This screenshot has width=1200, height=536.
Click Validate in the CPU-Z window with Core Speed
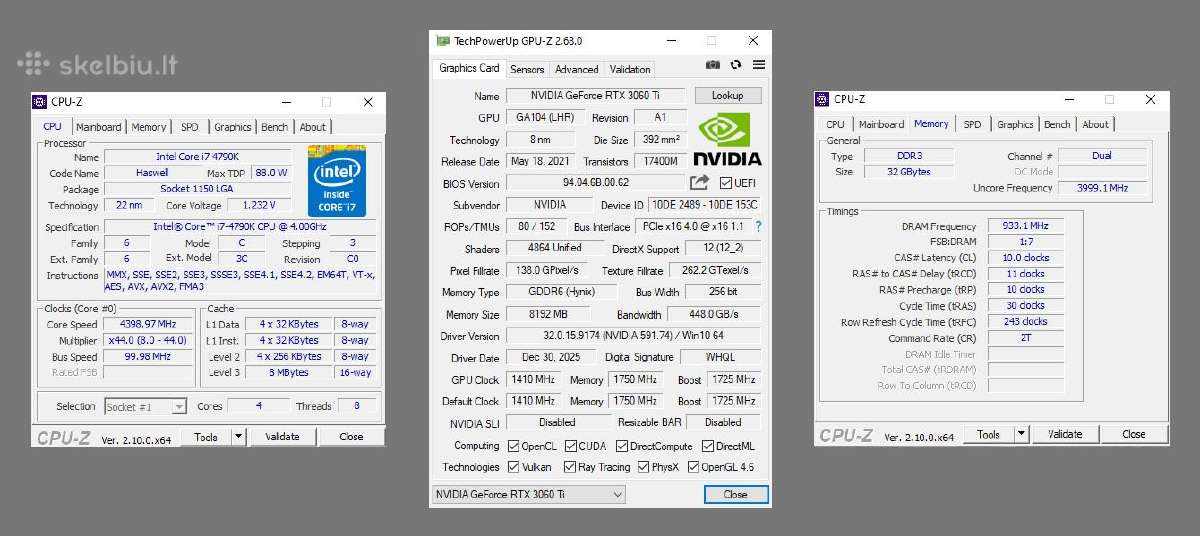coord(282,437)
